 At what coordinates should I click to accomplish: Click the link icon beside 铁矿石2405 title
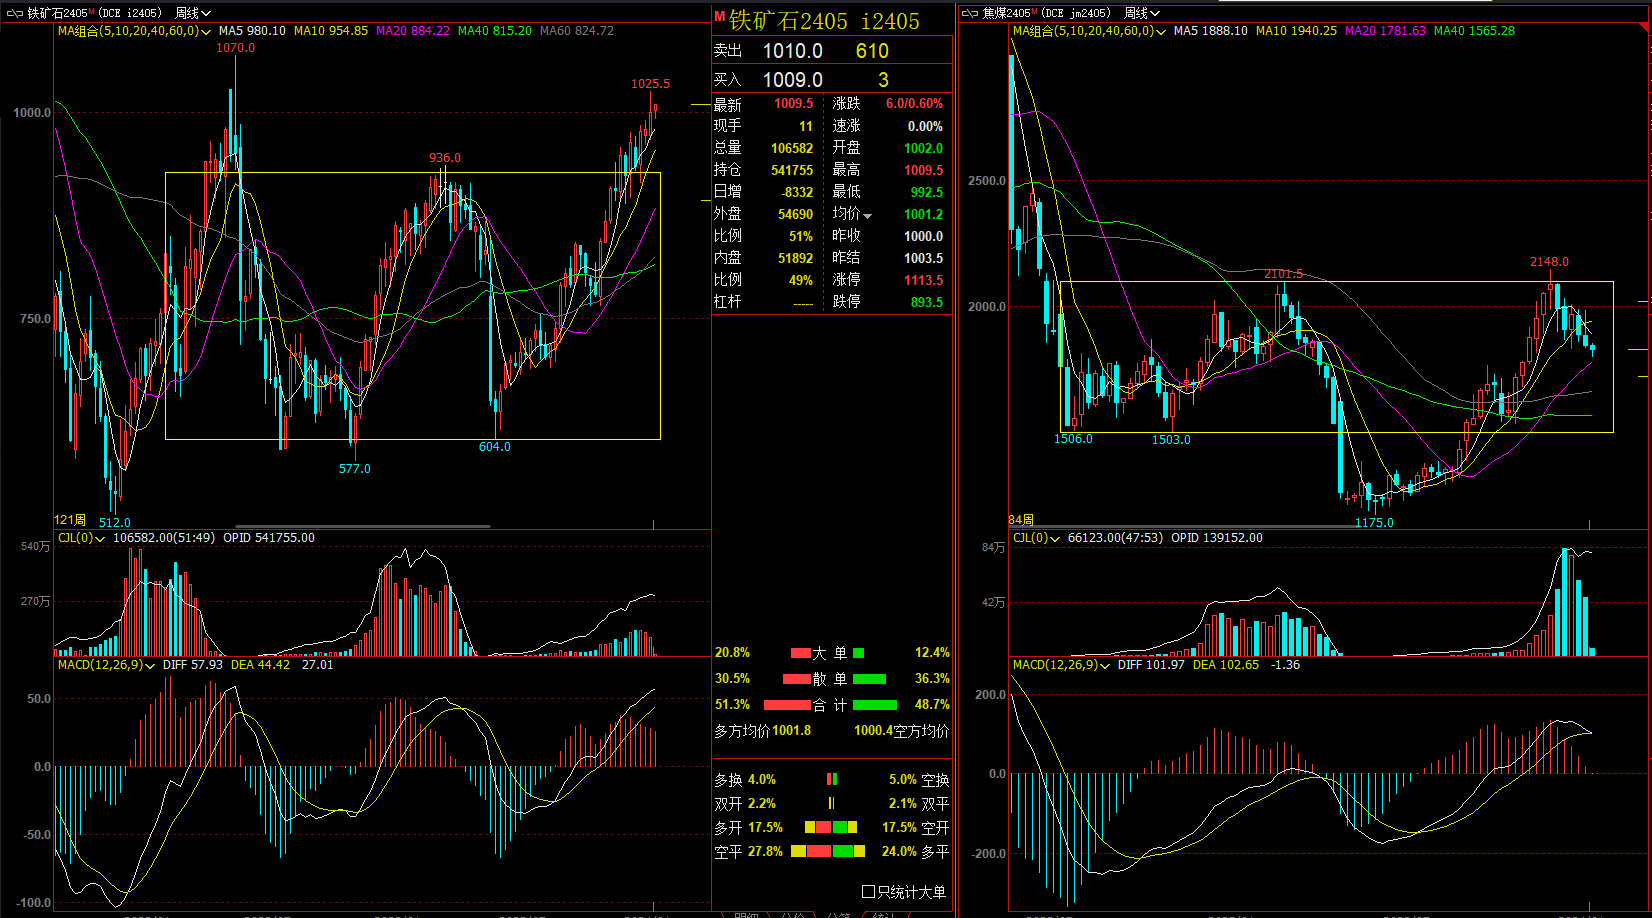coord(15,13)
